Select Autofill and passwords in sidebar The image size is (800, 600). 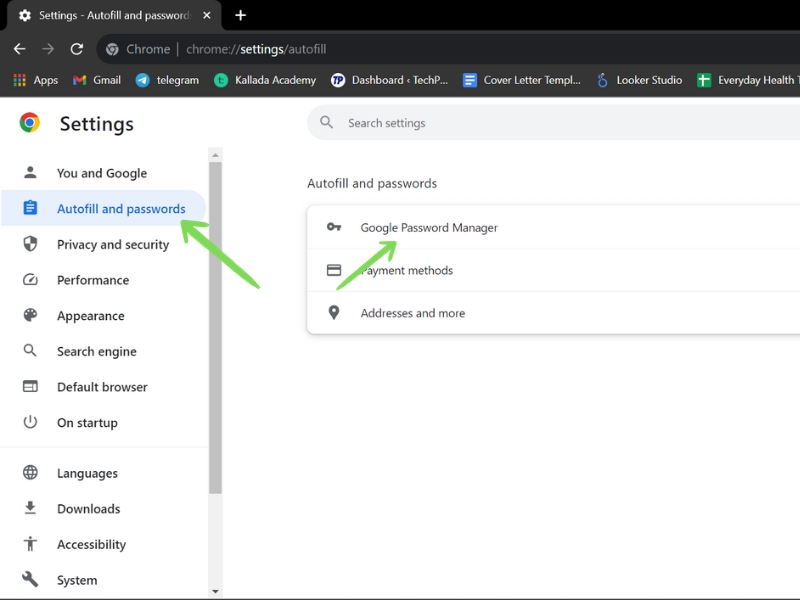[x=104, y=208]
